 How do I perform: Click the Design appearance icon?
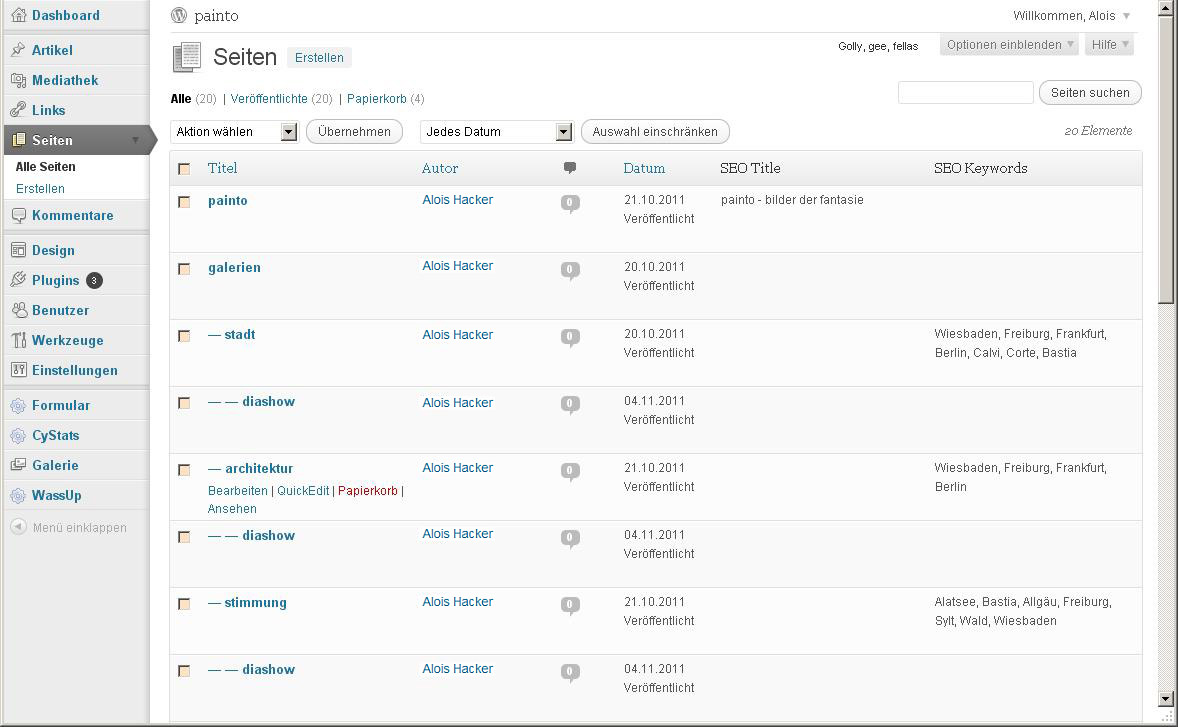tap(19, 250)
